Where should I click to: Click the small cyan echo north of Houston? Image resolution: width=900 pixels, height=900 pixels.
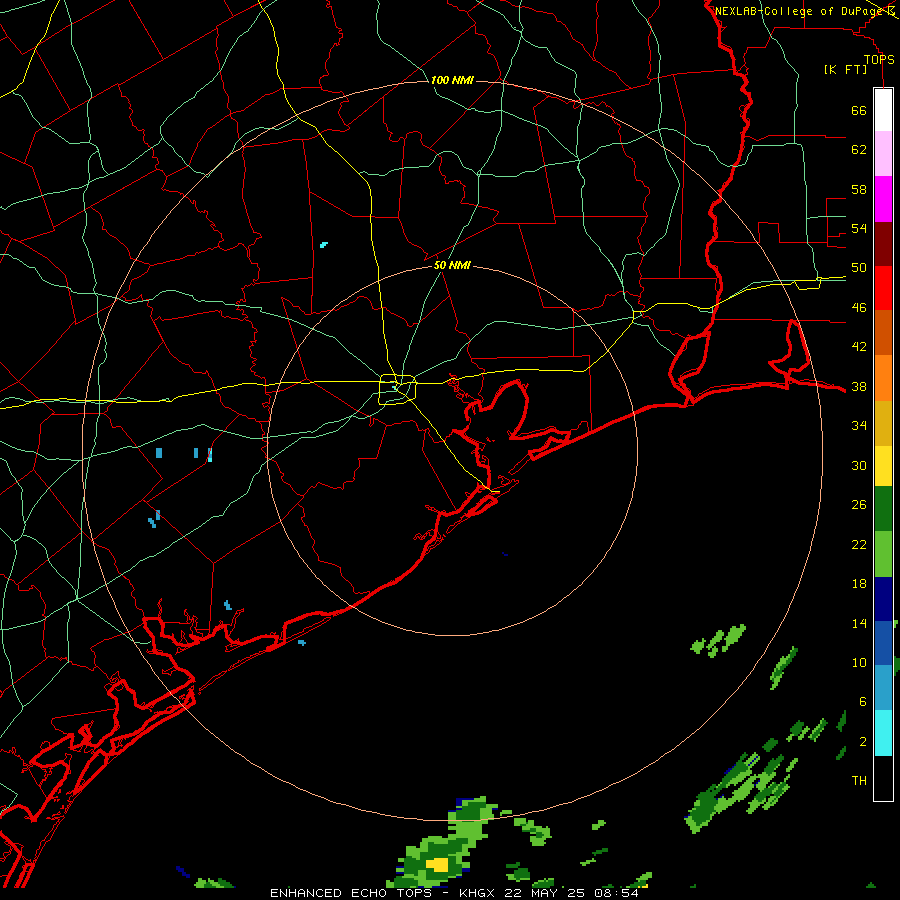pyautogui.click(x=324, y=245)
